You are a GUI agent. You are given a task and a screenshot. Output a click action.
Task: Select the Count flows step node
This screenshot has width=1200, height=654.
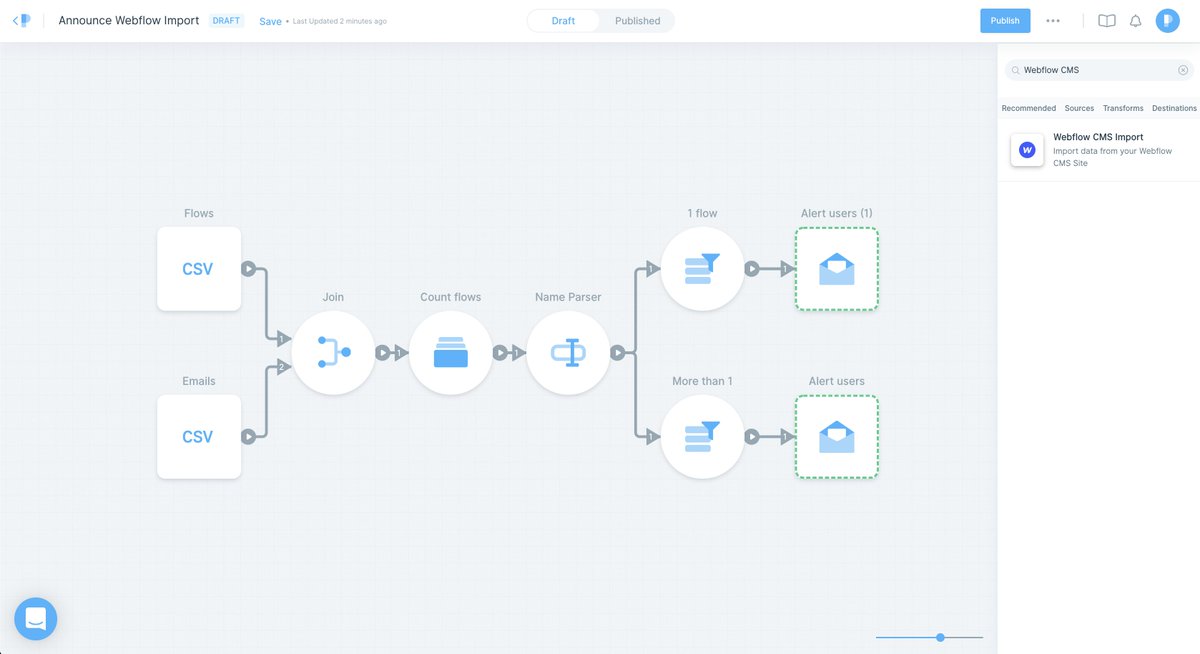[x=451, y=352]
